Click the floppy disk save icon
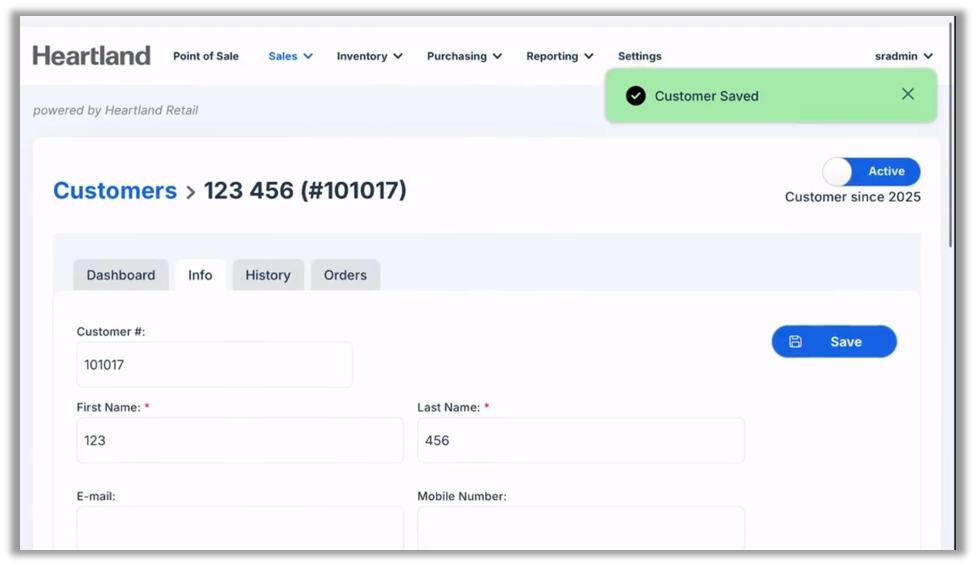The width and height of the screenshot is (976, 566). [x=795, y=342]
